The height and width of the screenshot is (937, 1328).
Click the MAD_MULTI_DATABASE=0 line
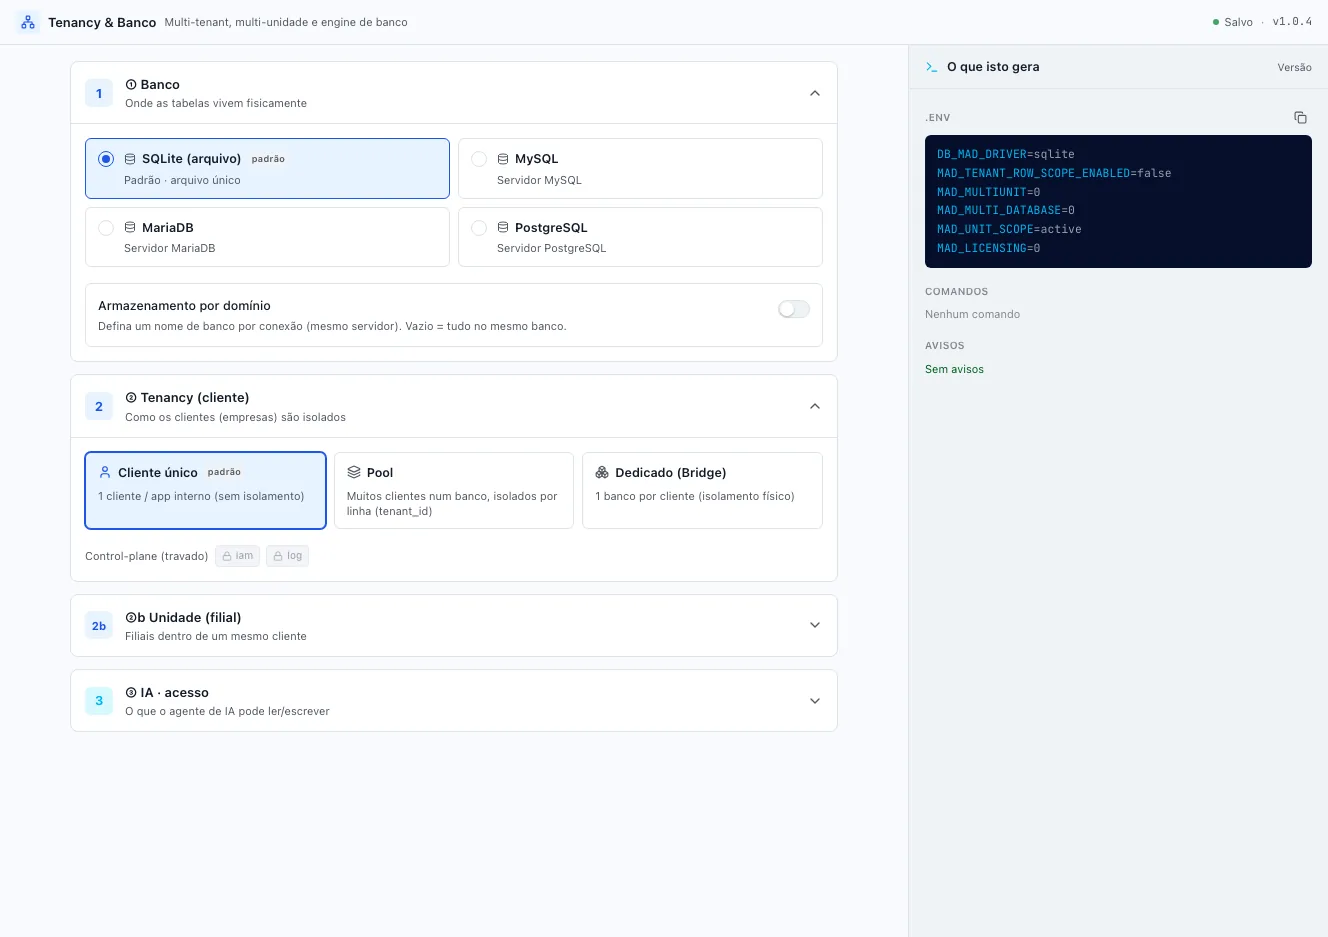tap(1006, 210)
